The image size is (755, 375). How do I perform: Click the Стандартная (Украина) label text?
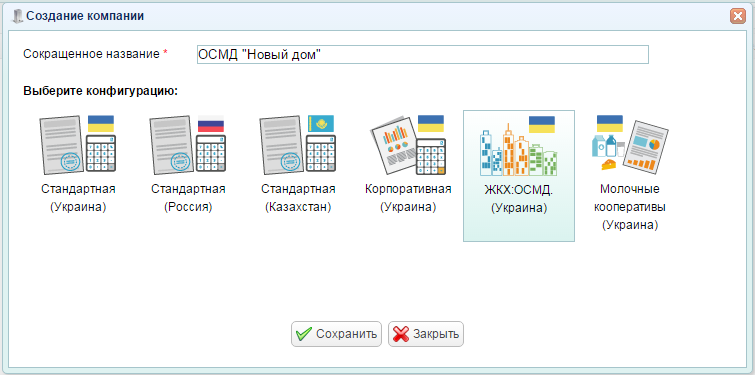pos(78,198)
